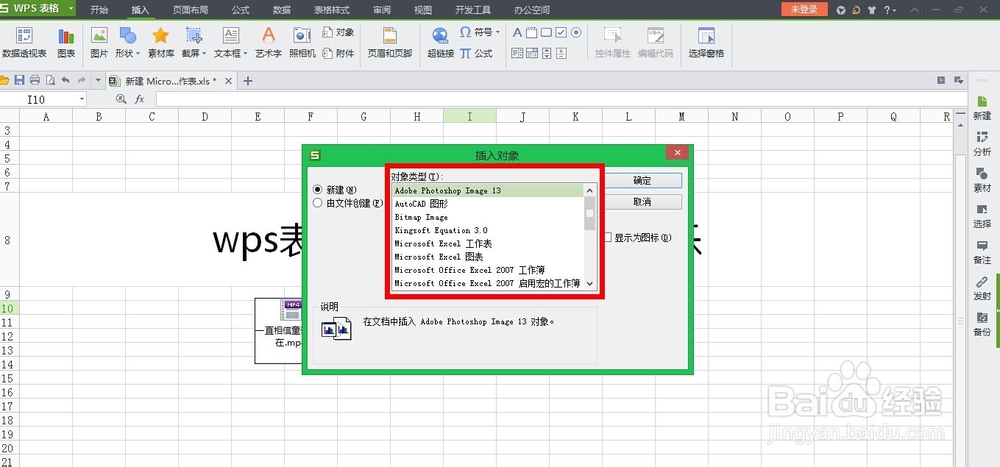This screenshot has width=1000, height=467.
Task: Switch to the 数据 ribbon tab
Action: pyautogui.click(x=282, y=10)
